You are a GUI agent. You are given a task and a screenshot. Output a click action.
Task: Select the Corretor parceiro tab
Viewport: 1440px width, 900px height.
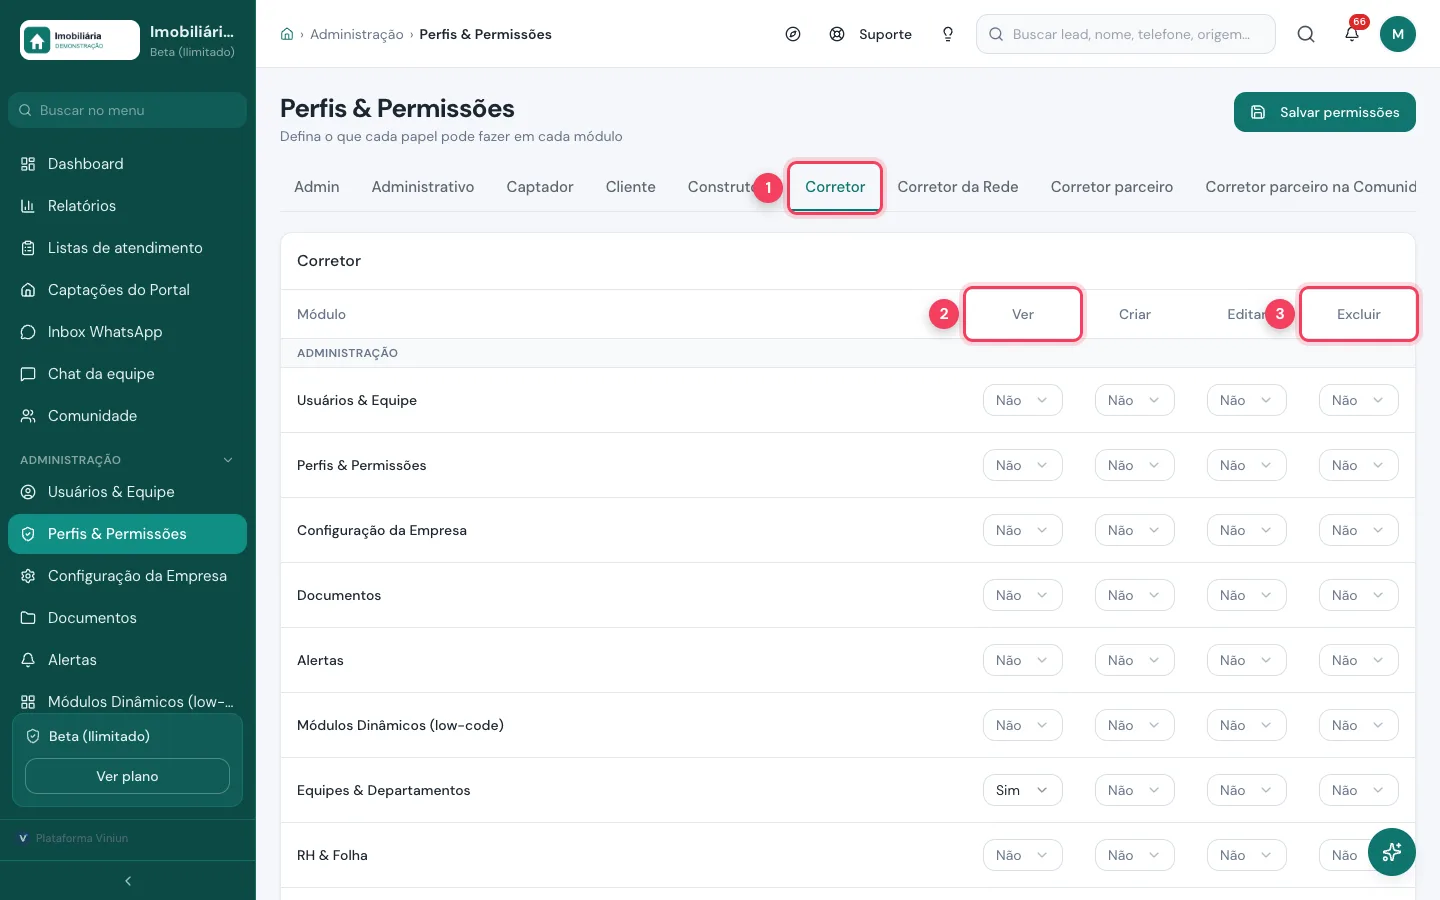click(1112, 187)
